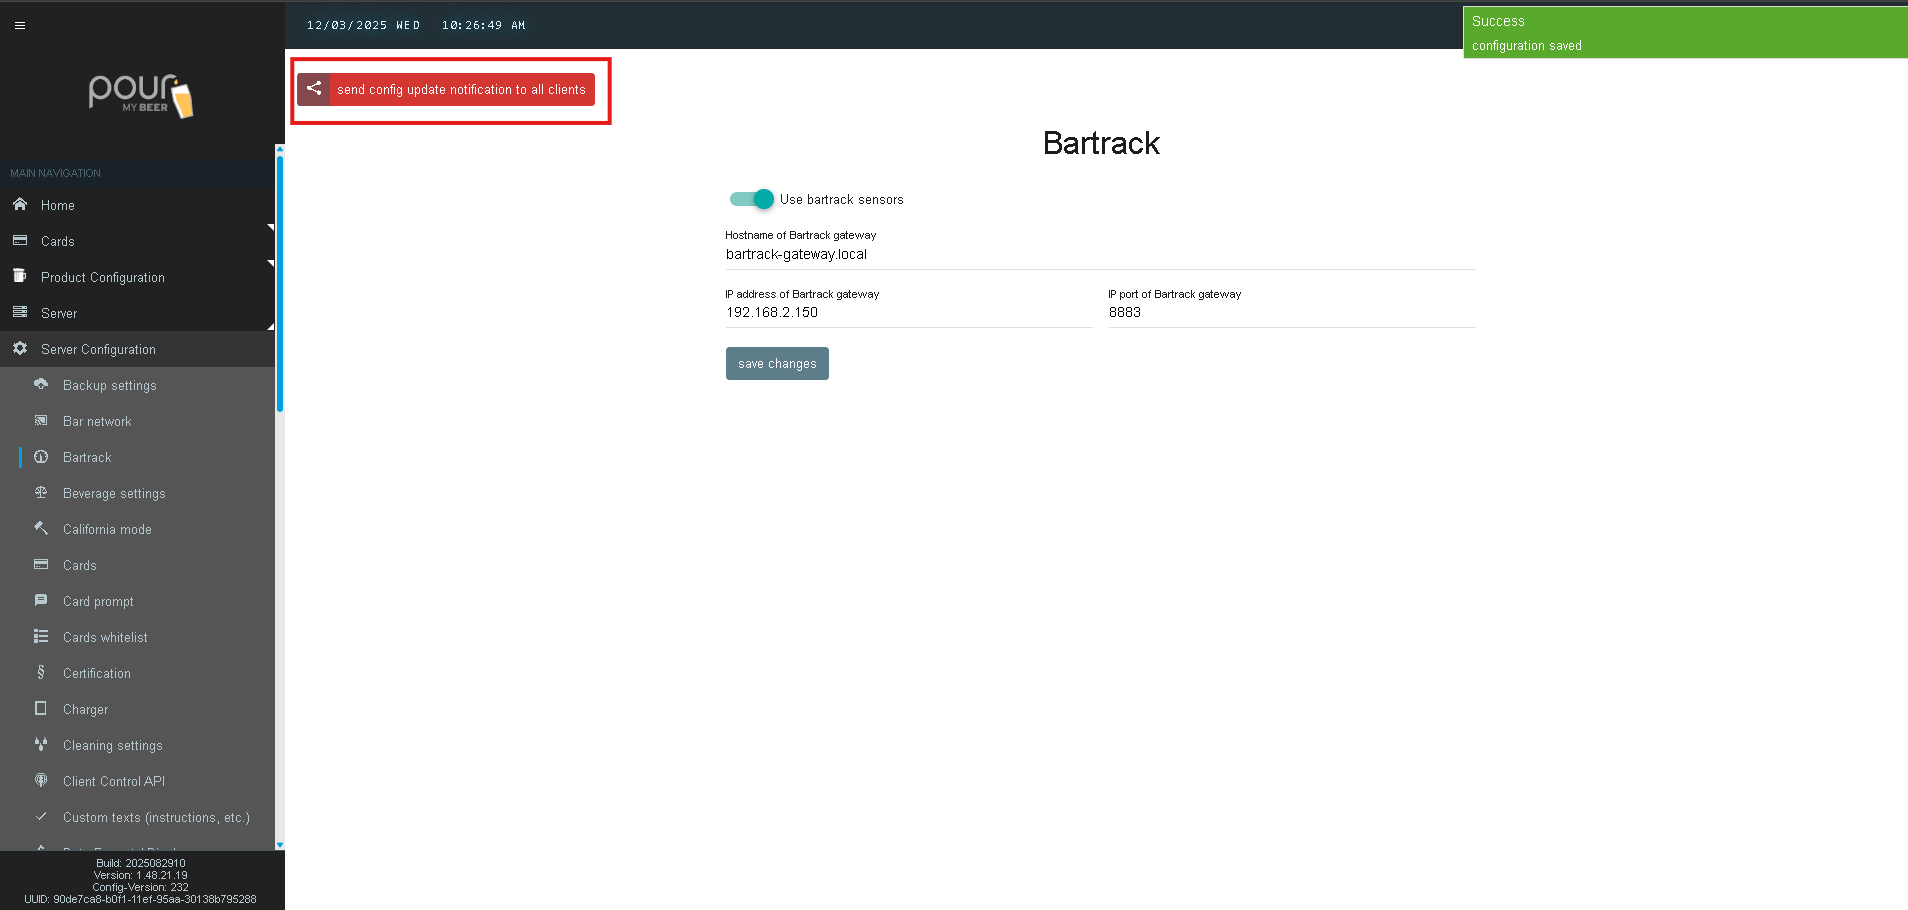Click the California mode gavel icon

click(x=41, y=529)
